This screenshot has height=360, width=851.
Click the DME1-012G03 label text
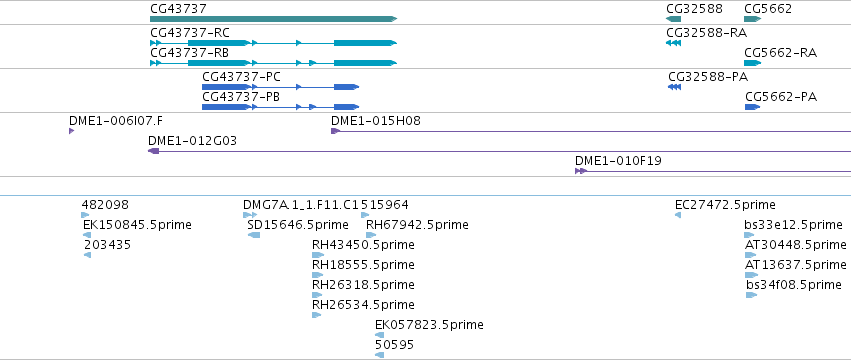[x=193, y=141]
